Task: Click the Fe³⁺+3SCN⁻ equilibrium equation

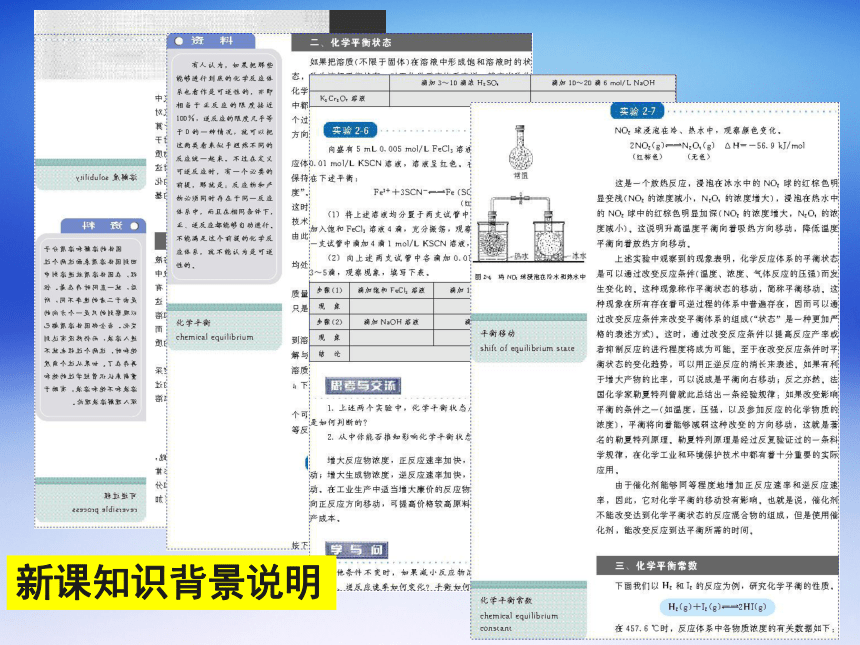Action: 421,192
